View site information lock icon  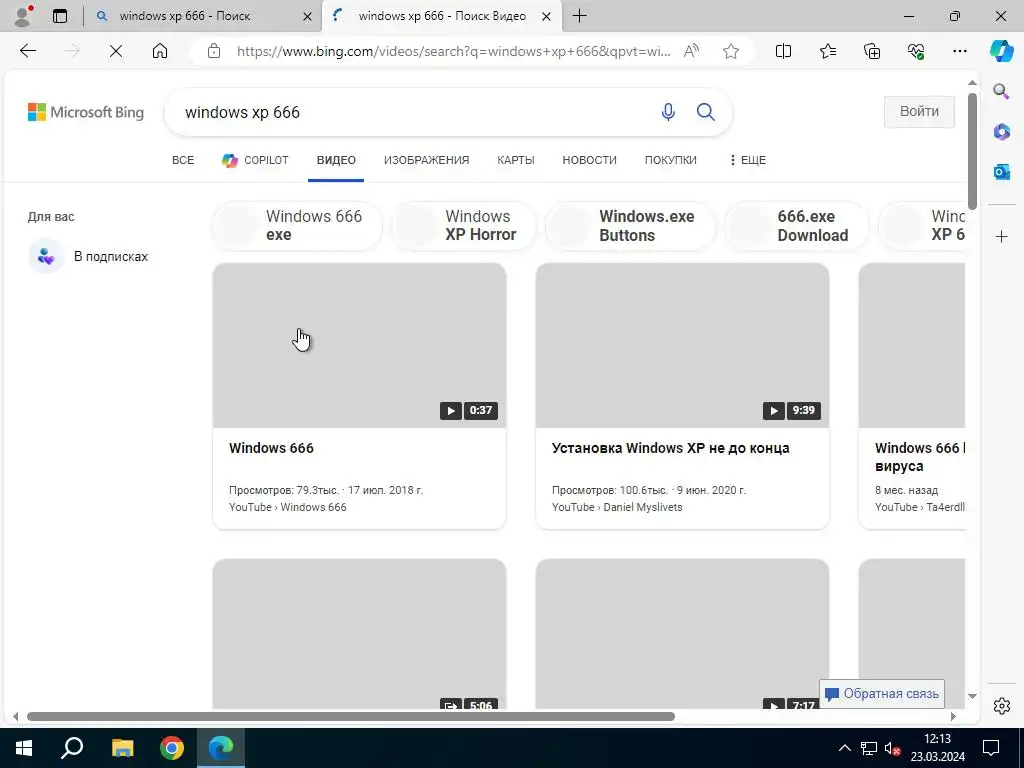click(x=214, y=51)
